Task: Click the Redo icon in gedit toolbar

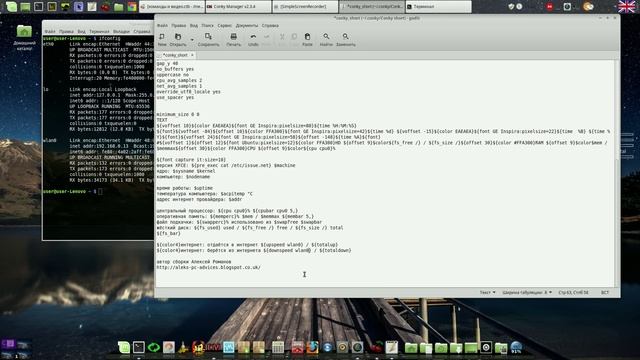Action: (x=267, y=37)
